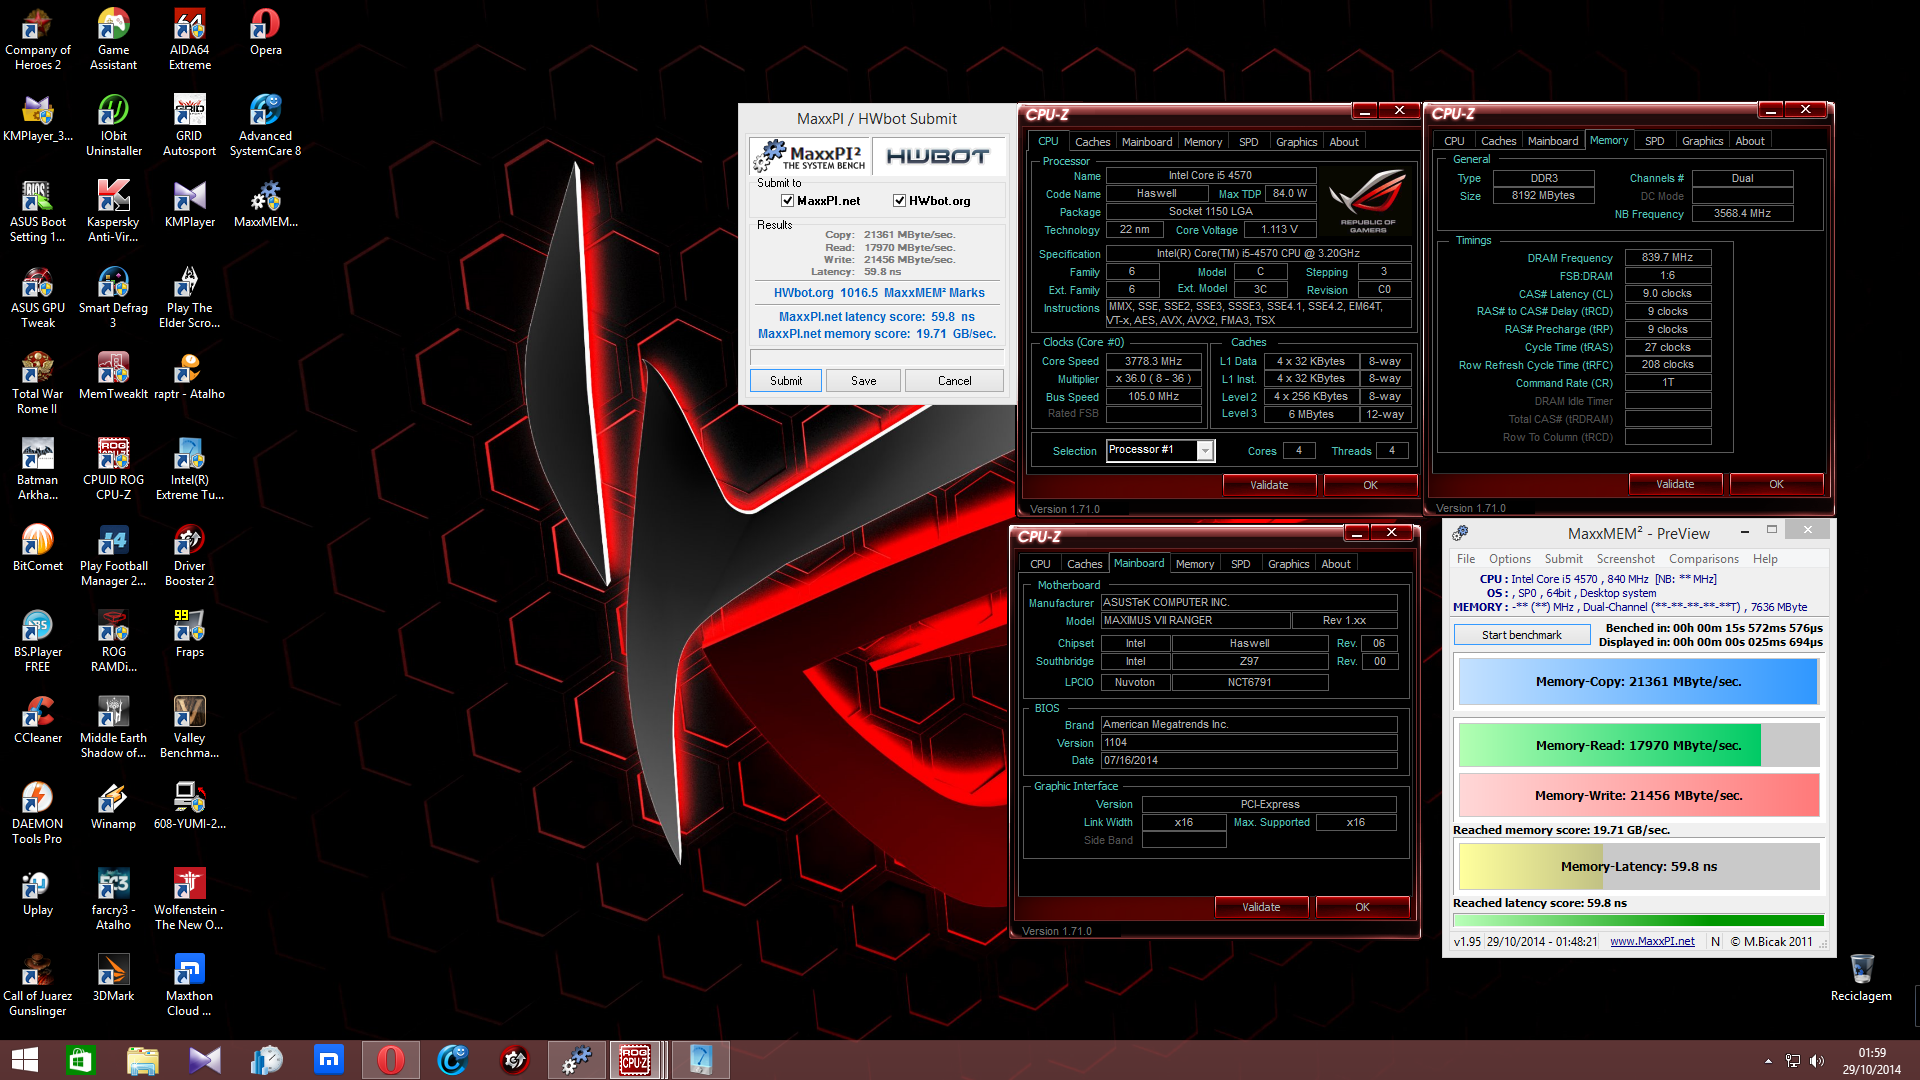
Task: Open Options menu in MaxxMEM
Action: (1509, 559)
